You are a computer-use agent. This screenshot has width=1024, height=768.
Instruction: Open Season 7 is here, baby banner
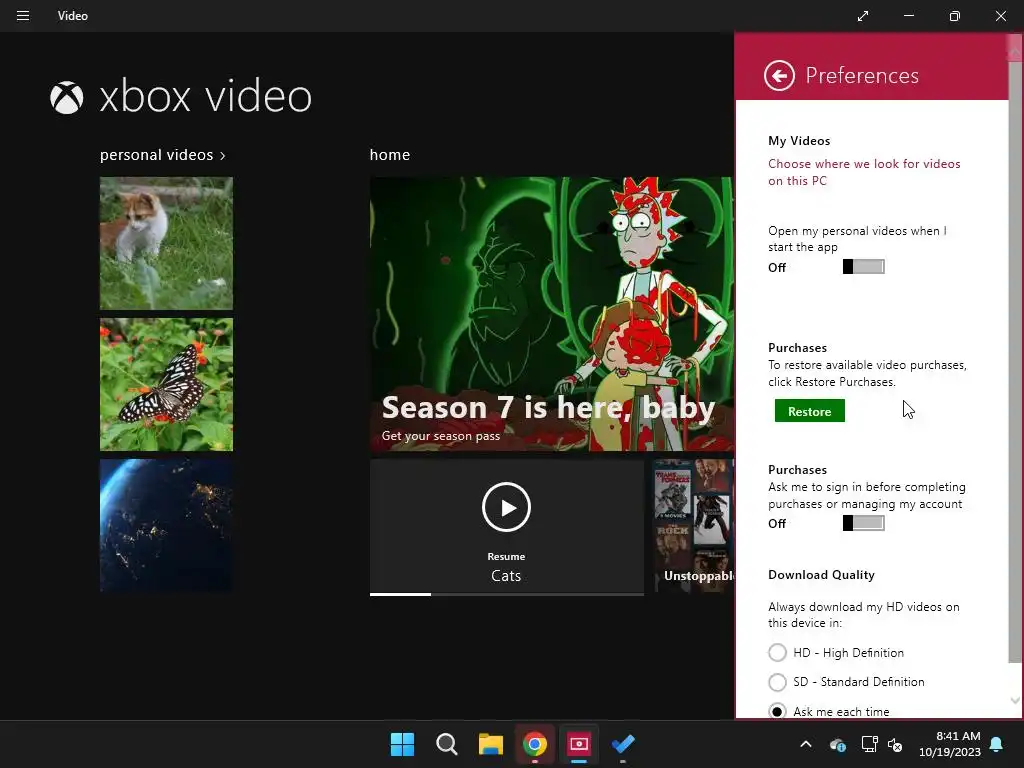coord(552,313)
